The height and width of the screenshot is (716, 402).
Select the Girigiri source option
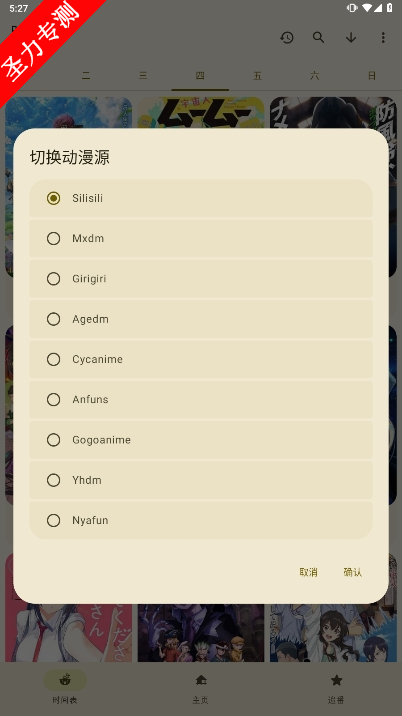tap(201, 279)
